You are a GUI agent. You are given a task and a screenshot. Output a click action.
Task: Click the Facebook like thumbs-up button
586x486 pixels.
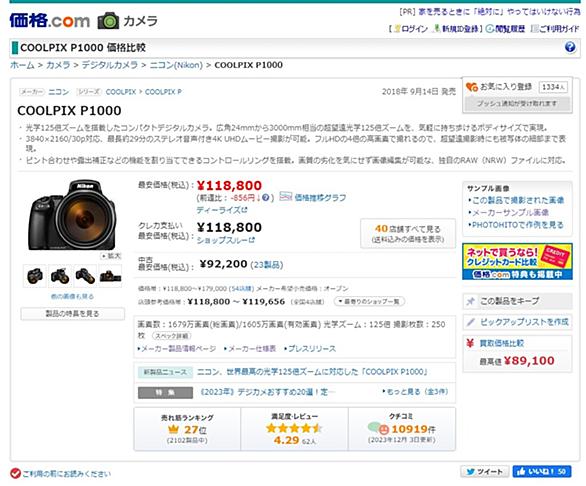542,471
